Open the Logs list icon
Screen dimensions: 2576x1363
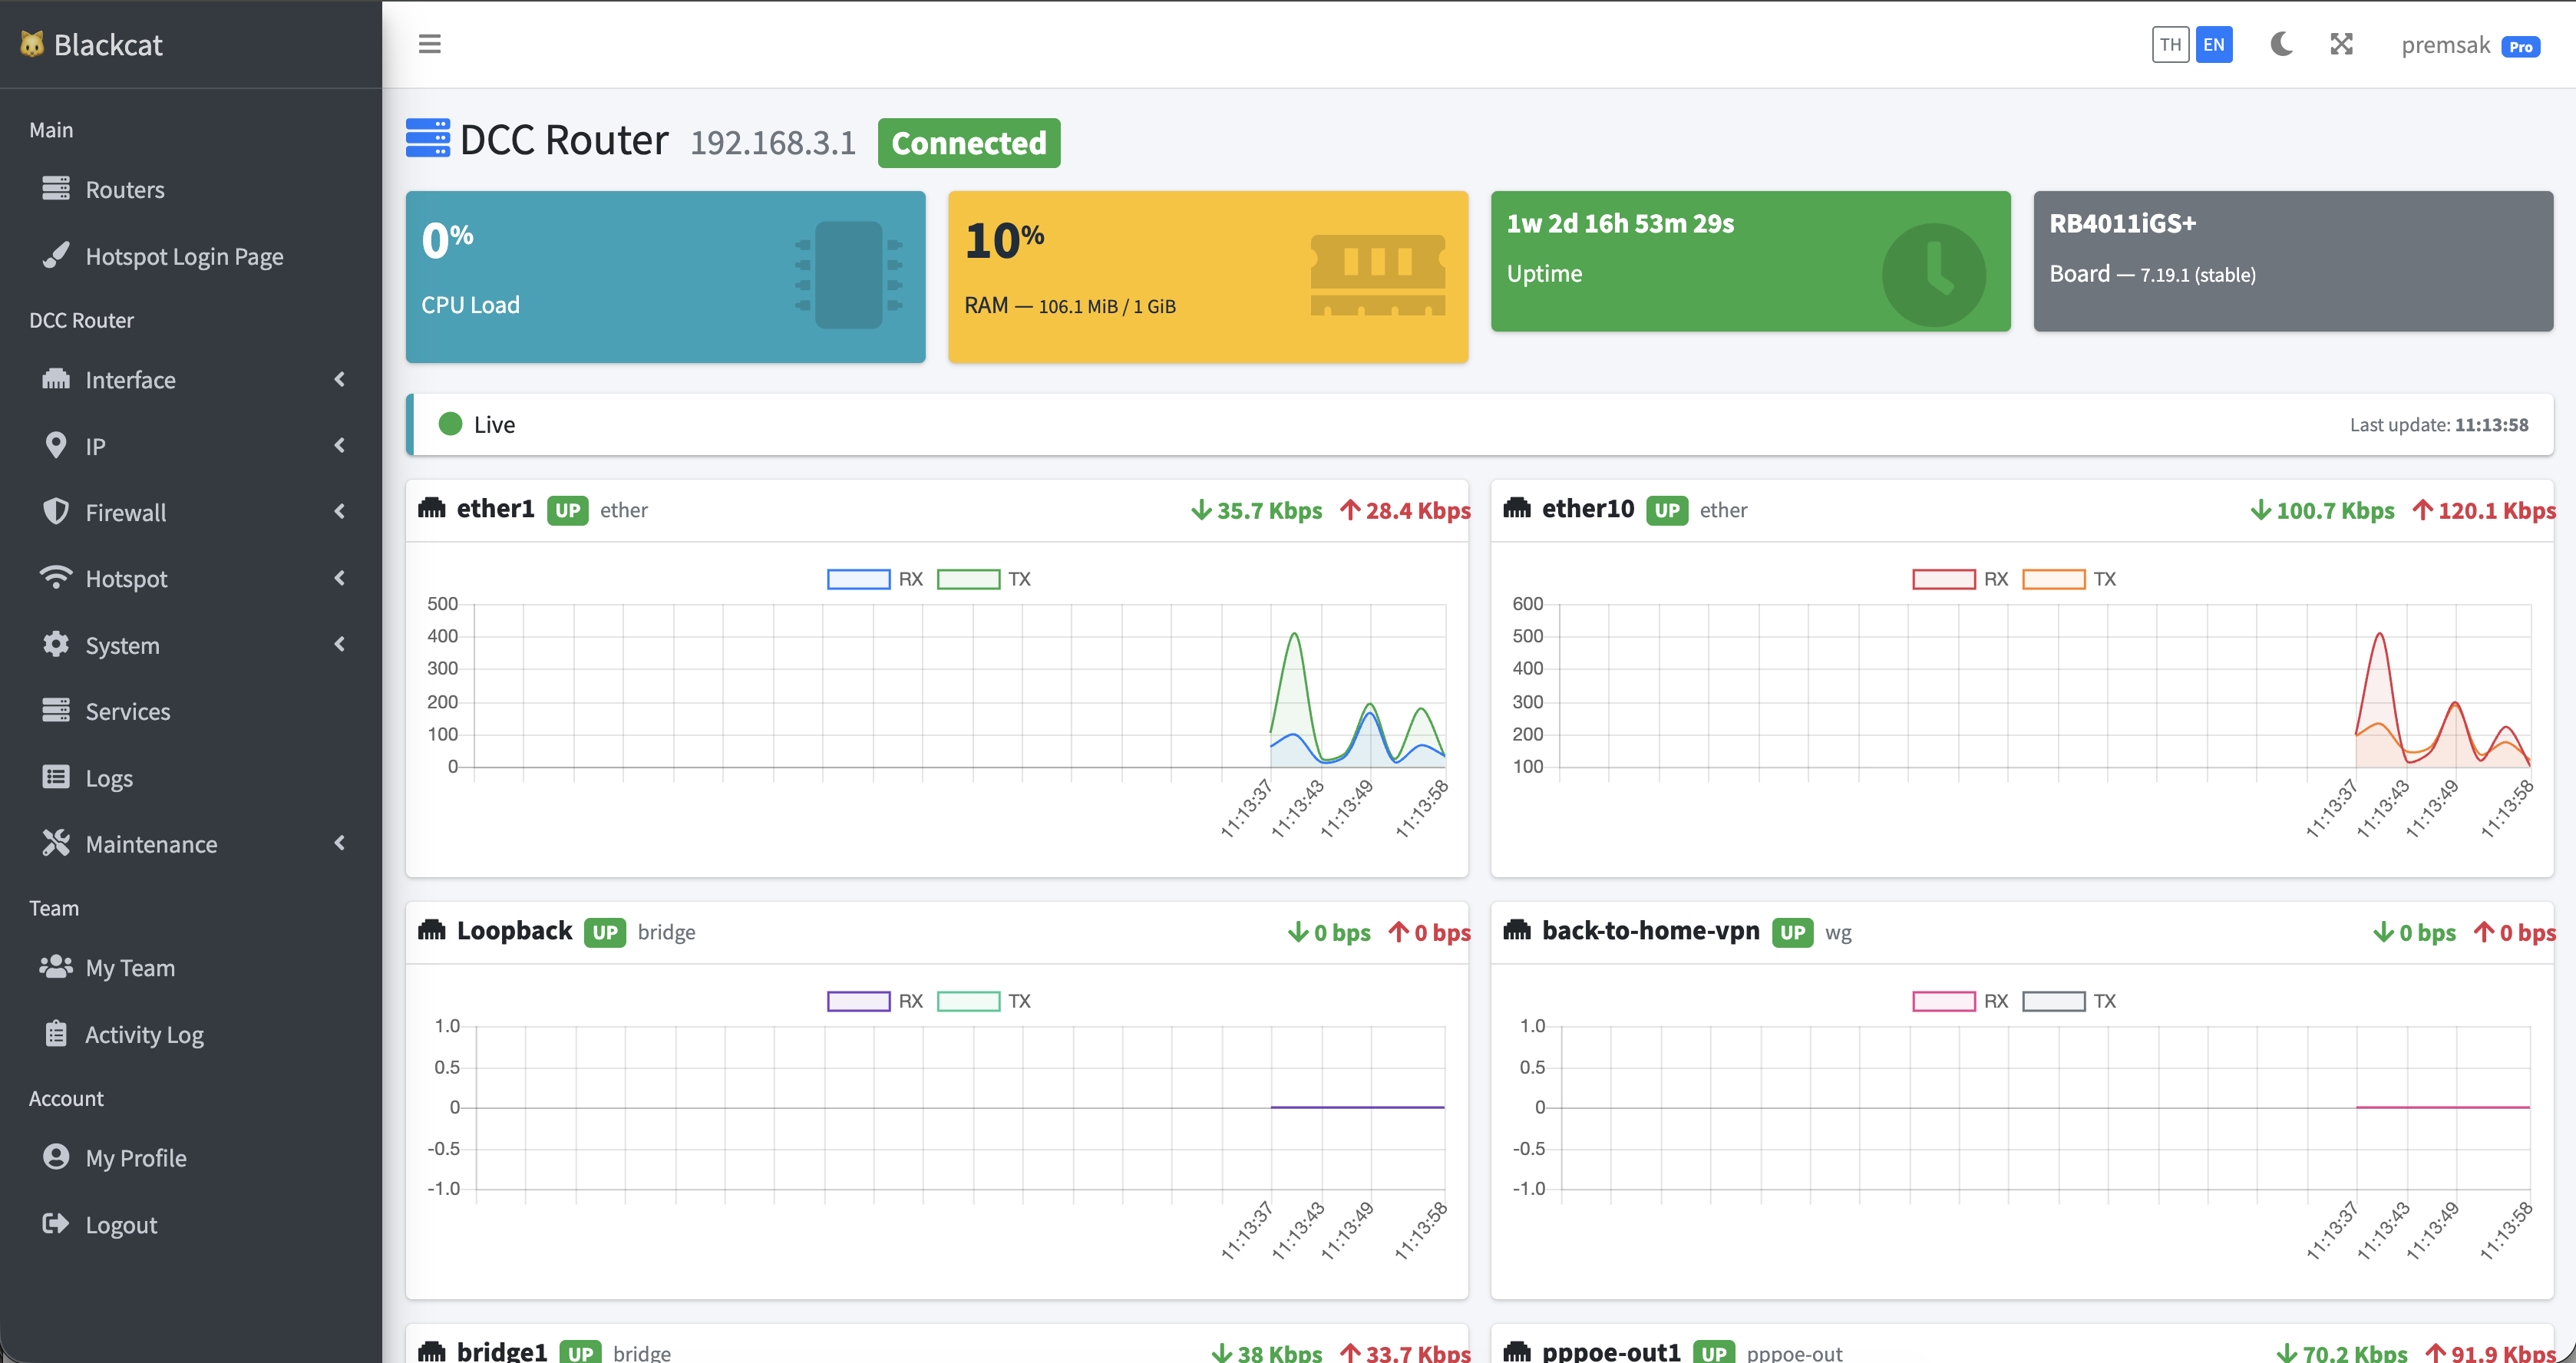point(56,777)
